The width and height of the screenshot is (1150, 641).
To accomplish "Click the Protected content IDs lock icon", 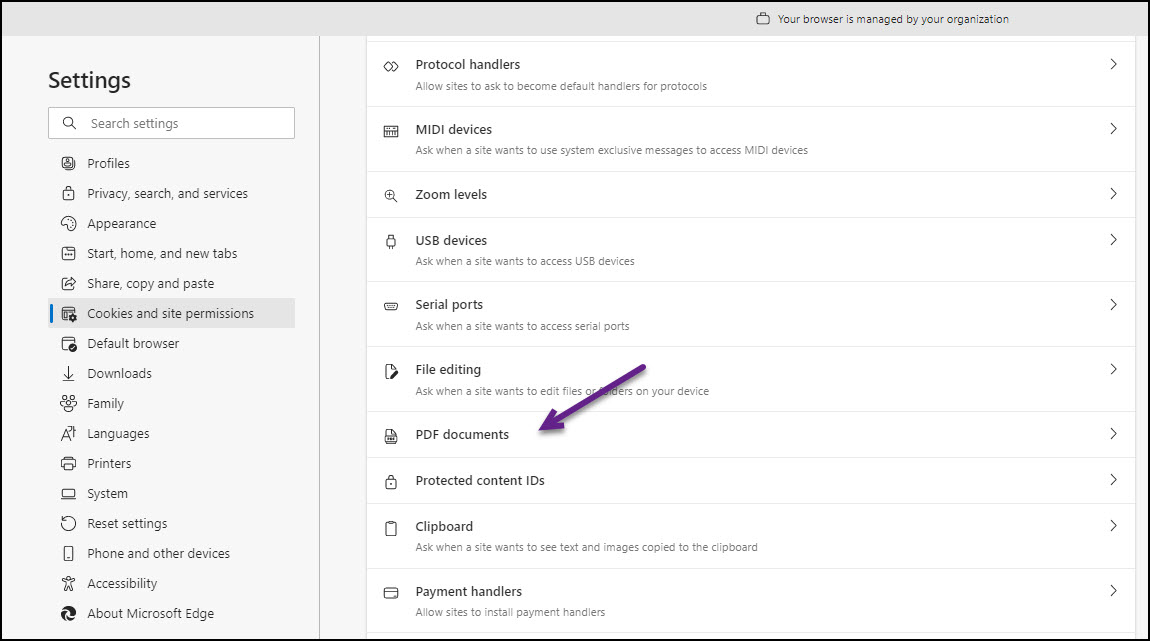I will 391,482.
